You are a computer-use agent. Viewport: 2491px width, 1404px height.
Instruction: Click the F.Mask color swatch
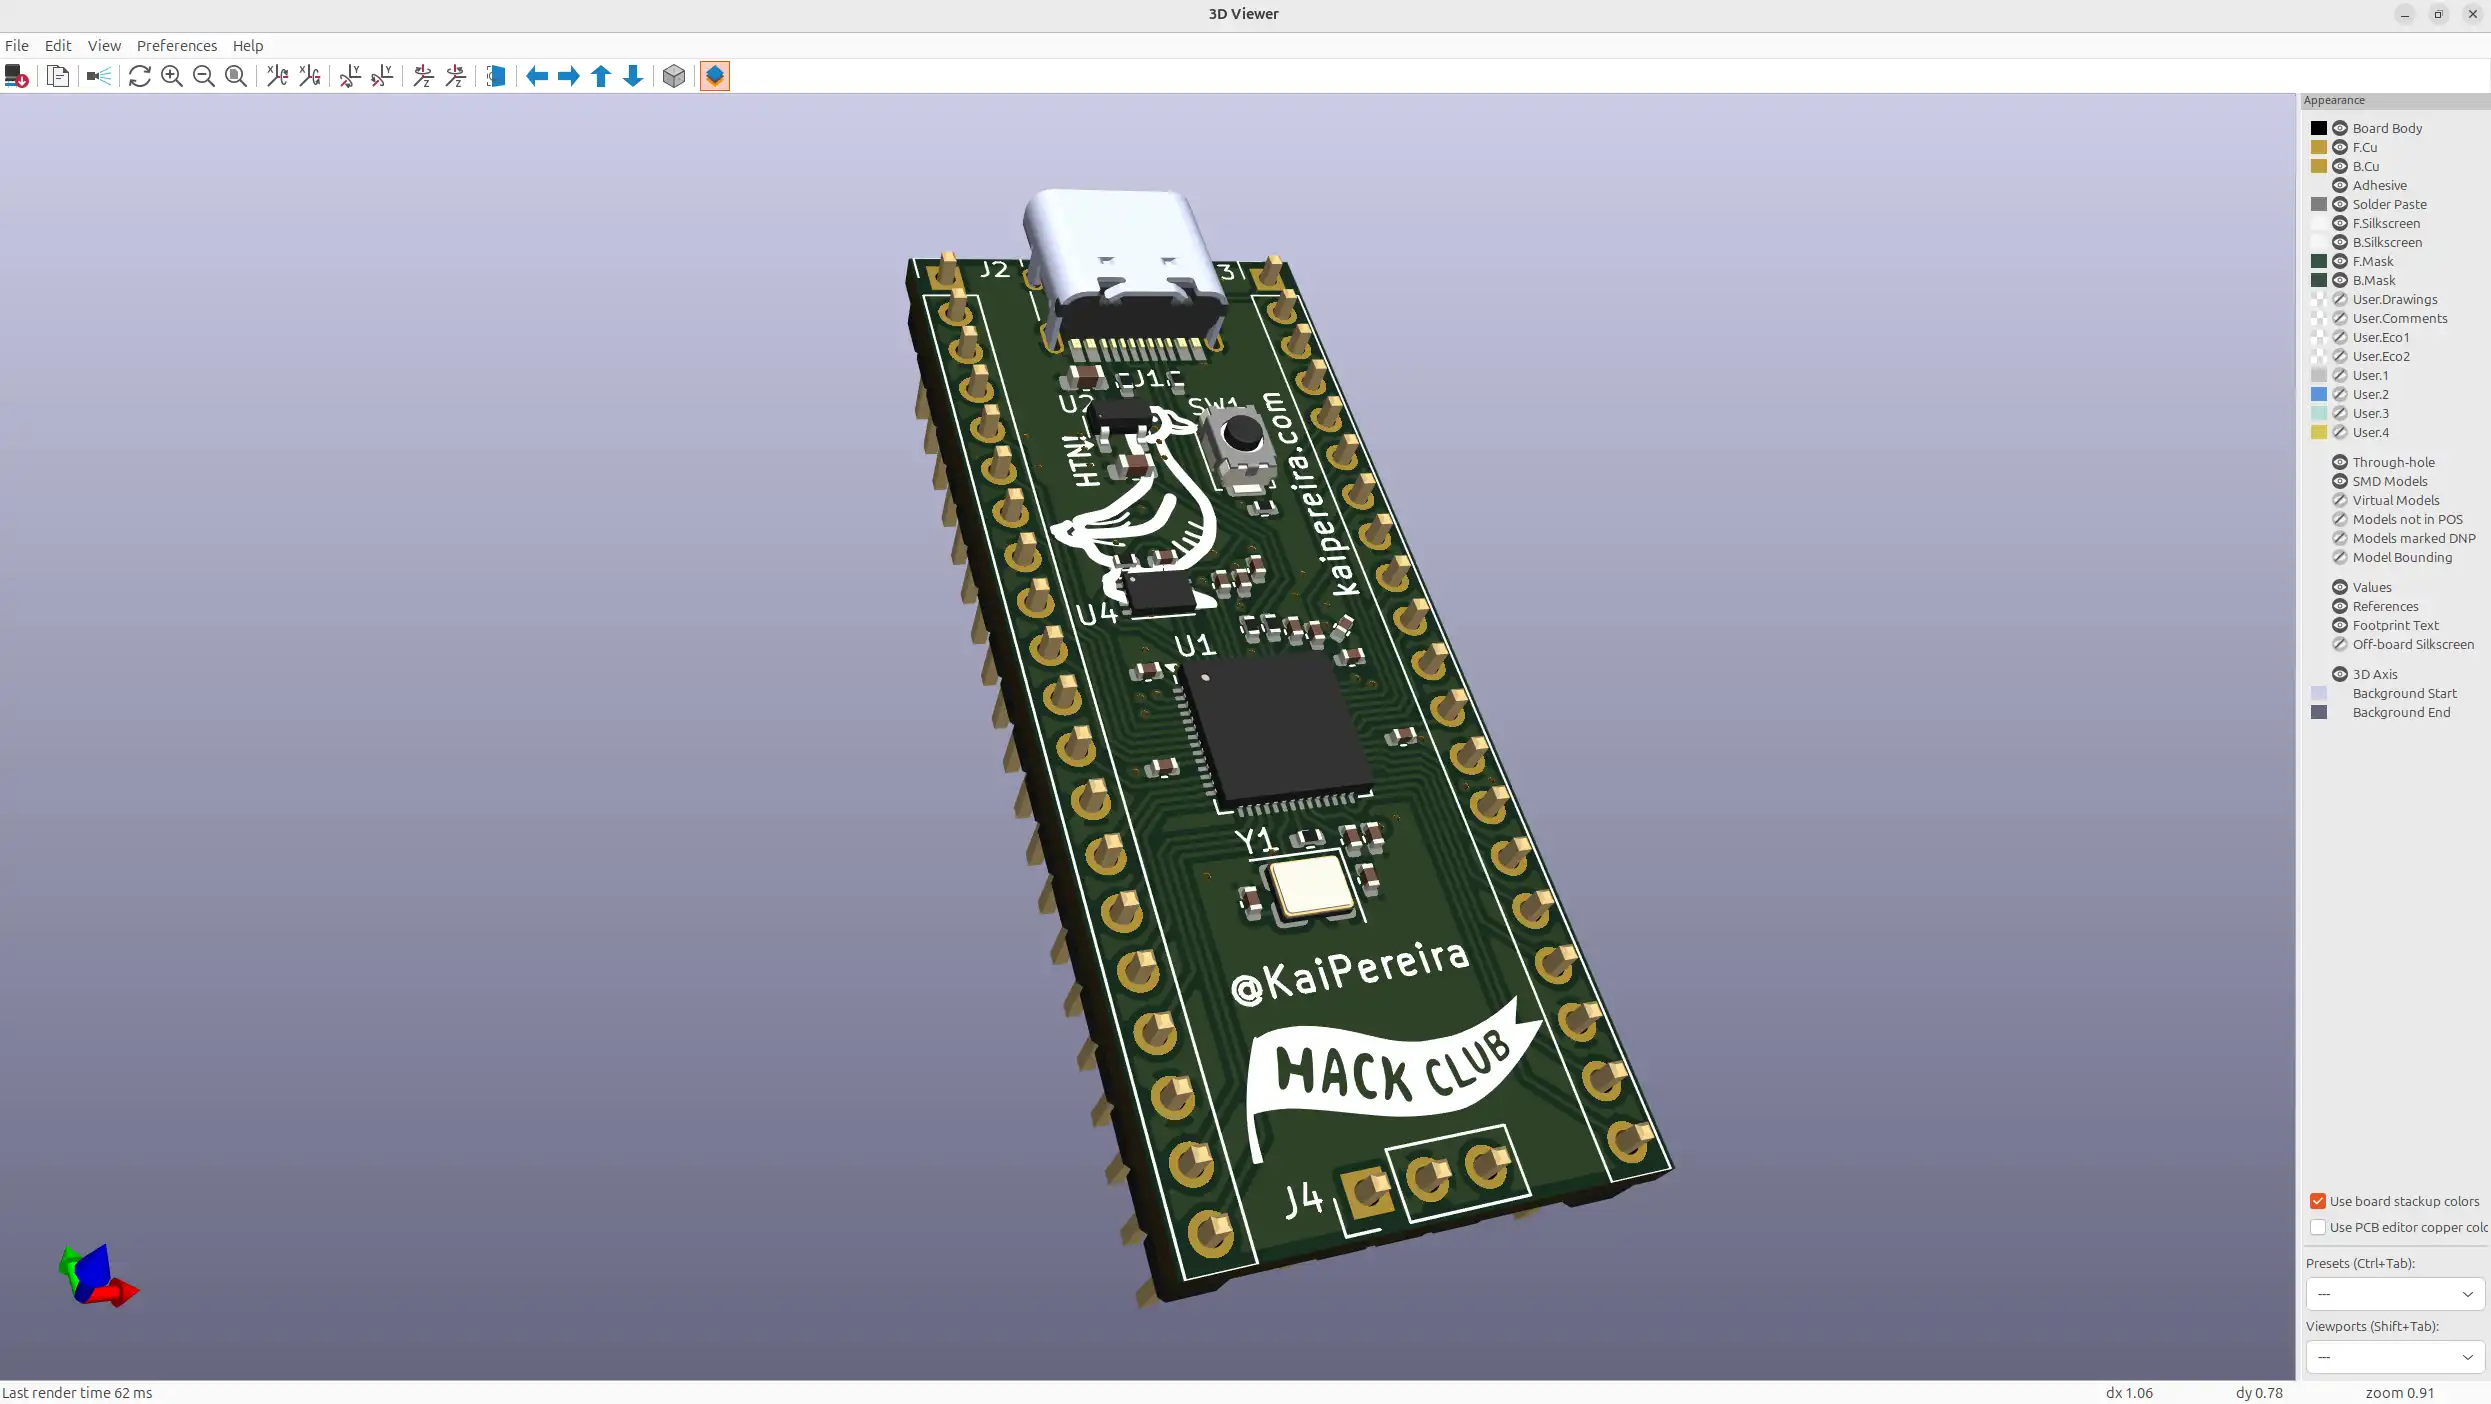(x=2319, y=261)
